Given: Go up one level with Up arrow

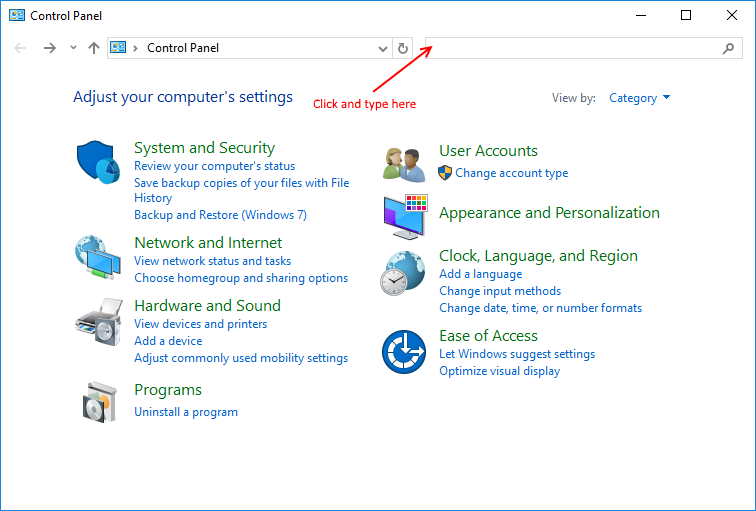Looking at the screenshot, I should 94,48.
